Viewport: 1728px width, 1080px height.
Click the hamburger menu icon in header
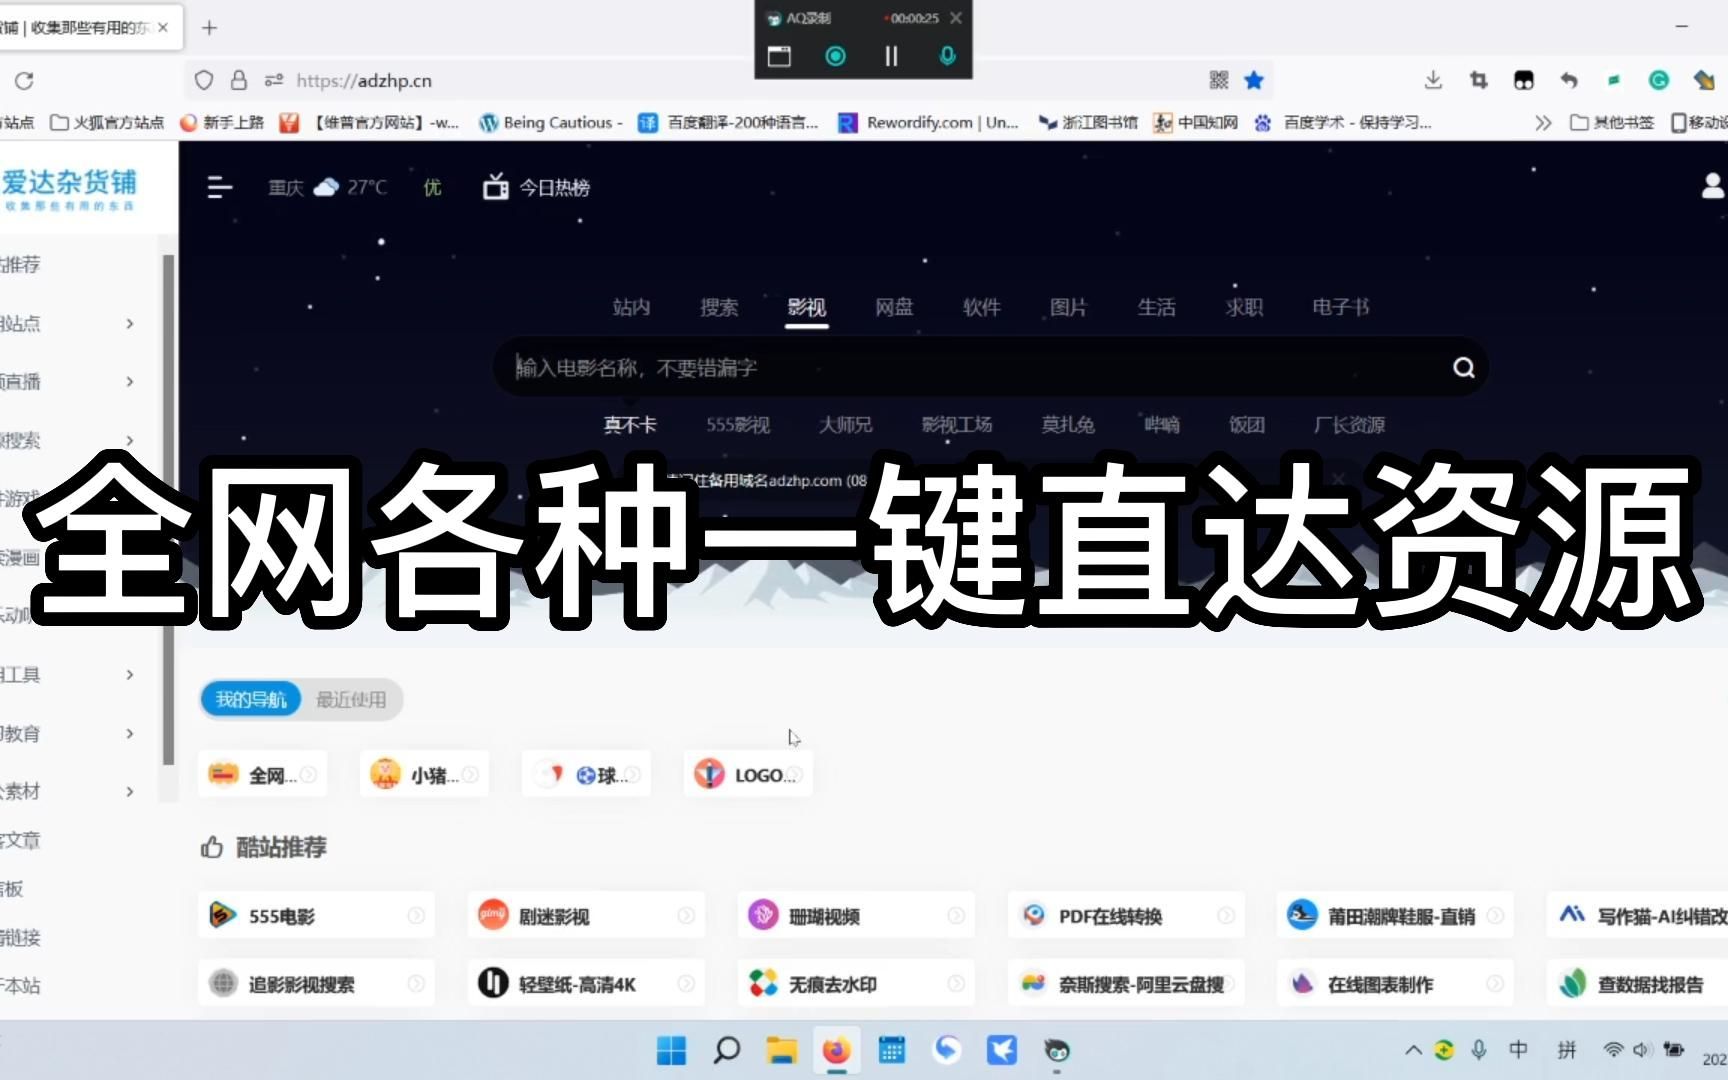pyautogui.click(x=219, y=187)
